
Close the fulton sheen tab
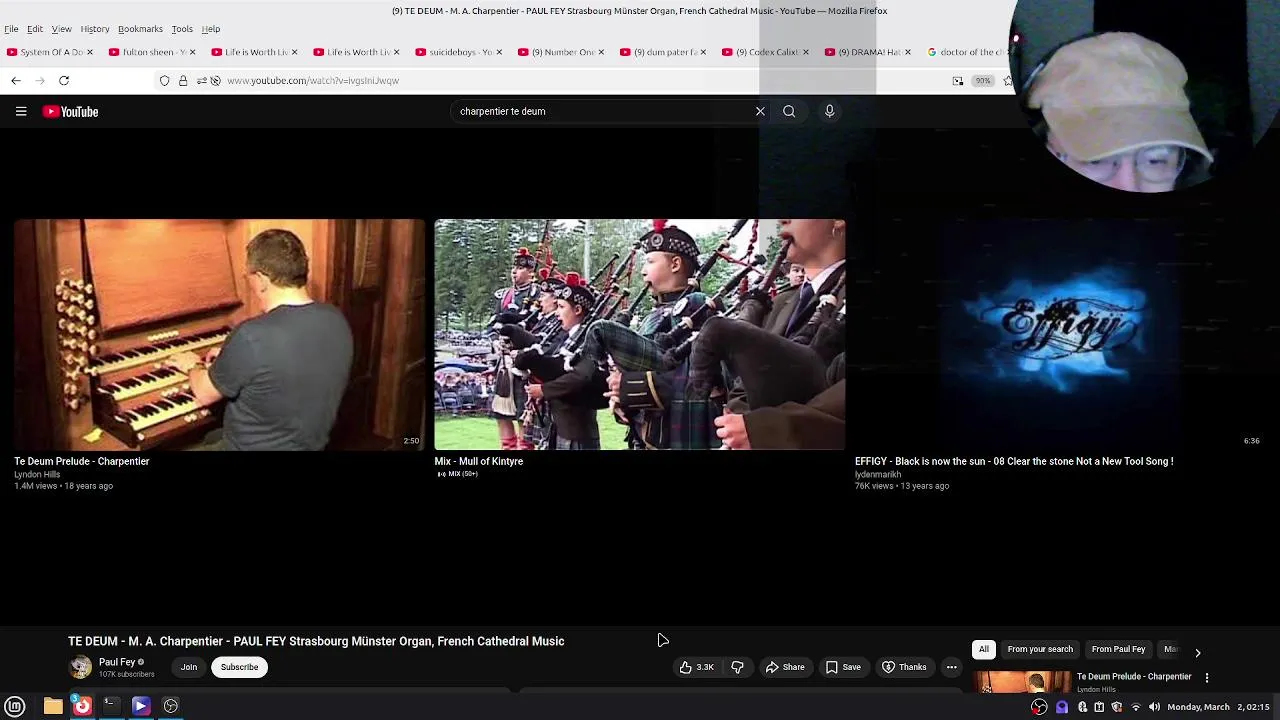coord(192,52)
